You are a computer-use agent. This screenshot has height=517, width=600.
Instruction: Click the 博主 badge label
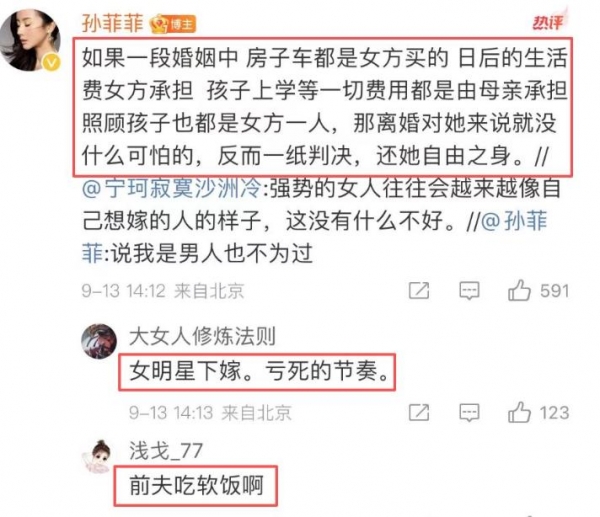pyautogui.click(x=183, y=24)
